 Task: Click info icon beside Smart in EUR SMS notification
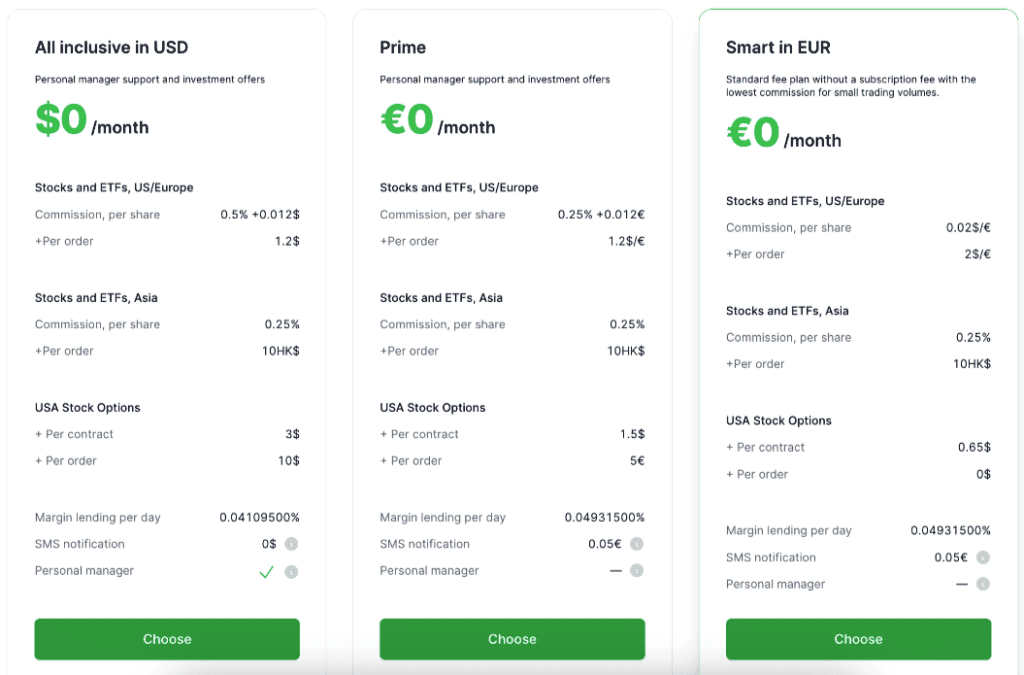pyautogui.click(x=983, y=558)
